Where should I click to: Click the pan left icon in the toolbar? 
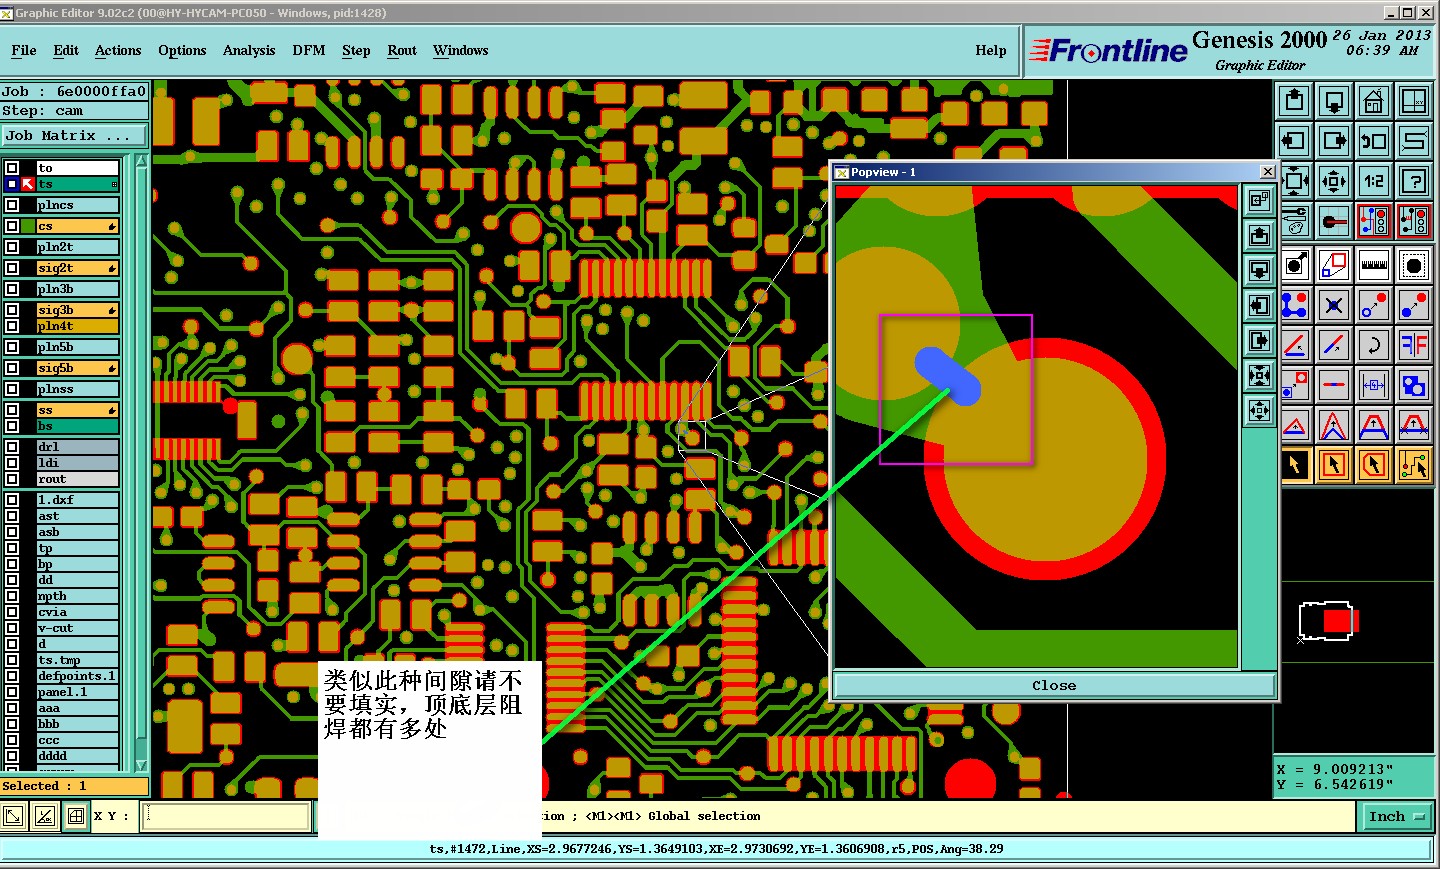tap(1295, 141)
